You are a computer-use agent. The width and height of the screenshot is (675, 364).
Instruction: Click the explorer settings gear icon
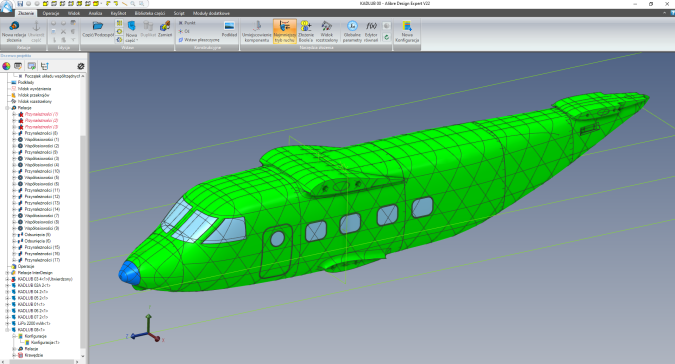pyautogui.click(x=81, y=66)
